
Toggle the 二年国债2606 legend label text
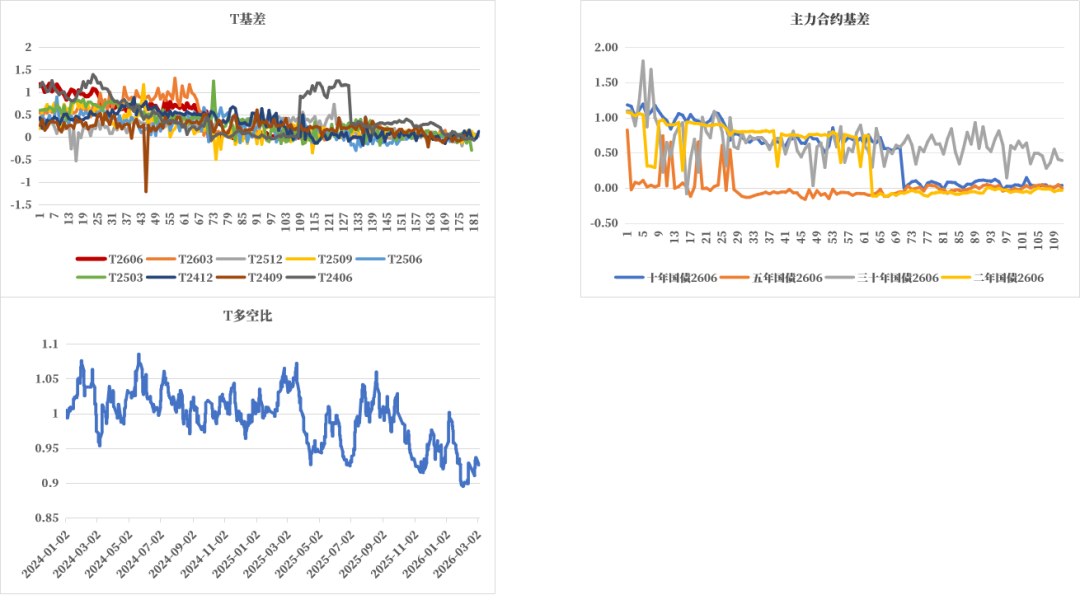pyautogui.click(x=1010, y=278)
